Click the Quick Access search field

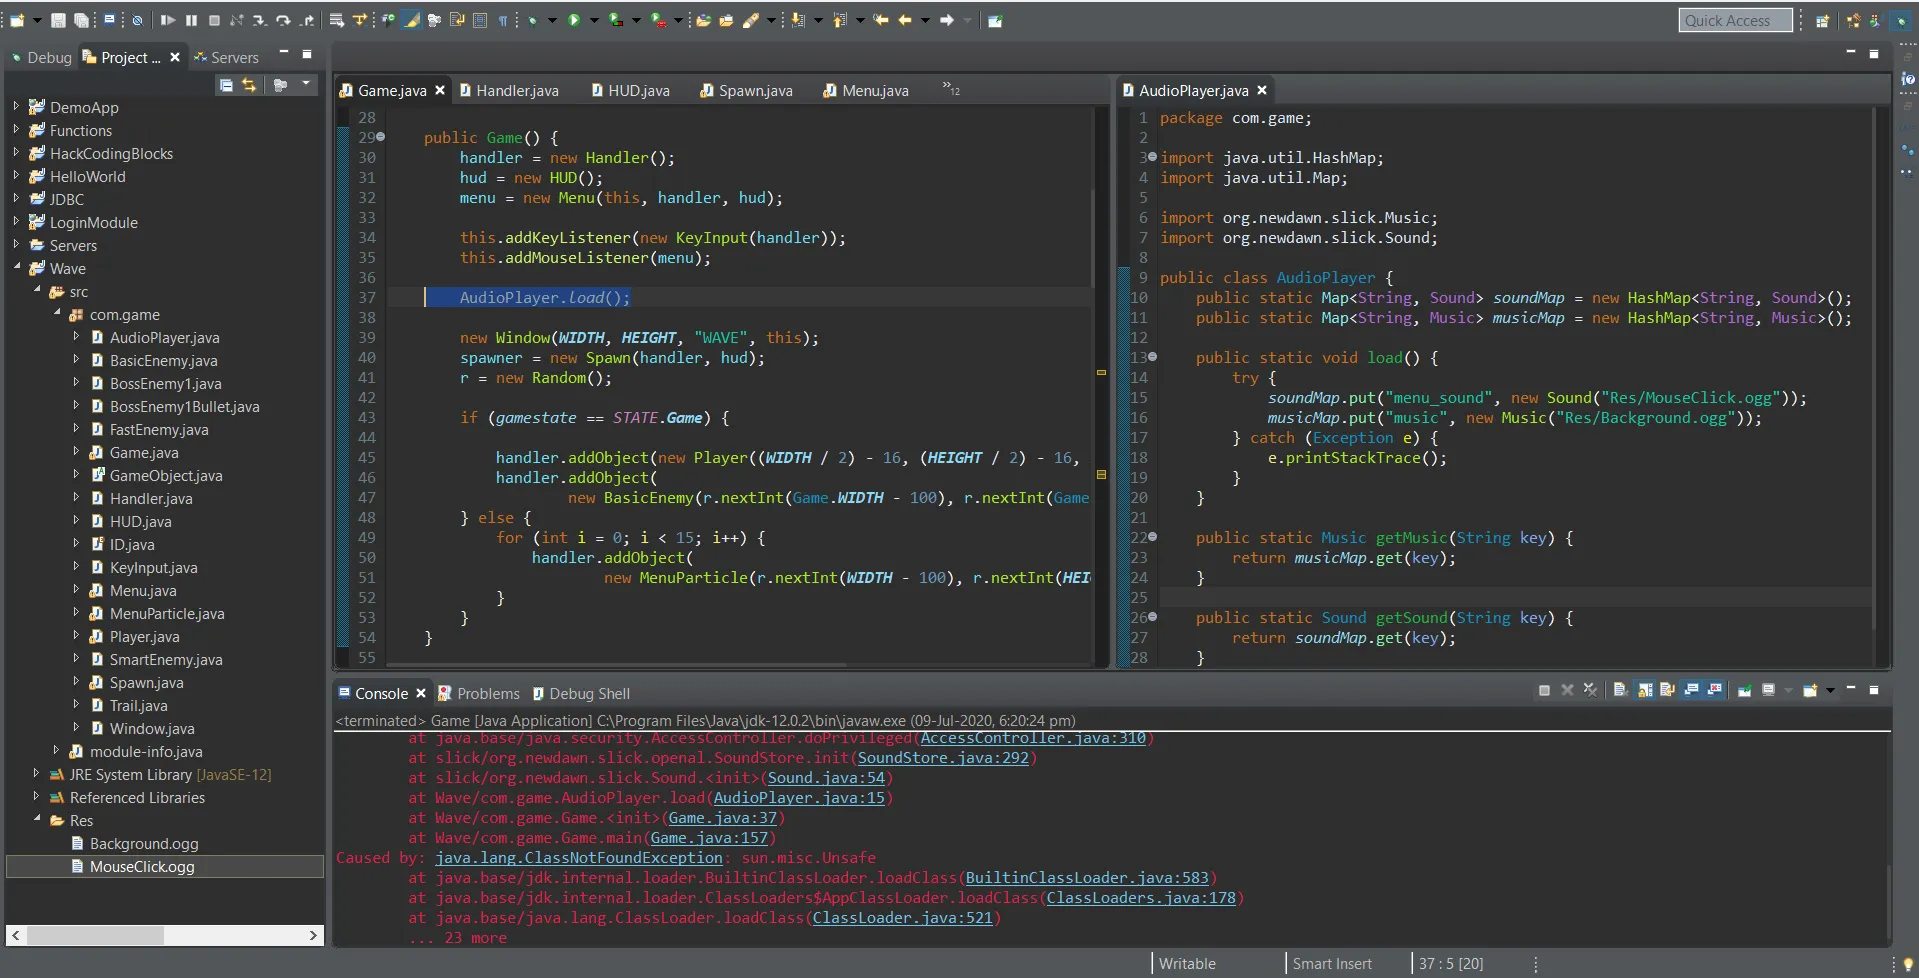pyautogui.click(x=1734, y=21)
